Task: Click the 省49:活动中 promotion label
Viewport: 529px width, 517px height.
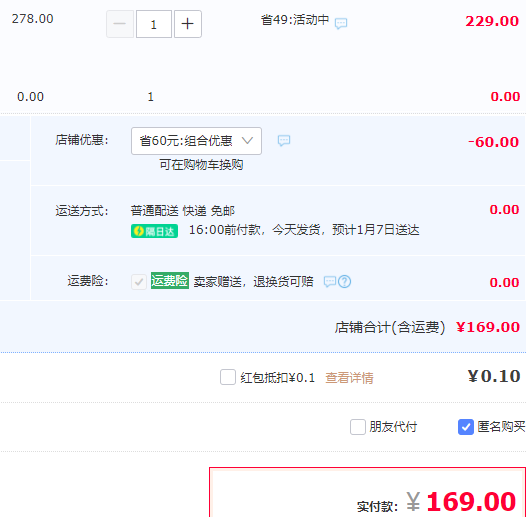Action: tap(295, 20)
